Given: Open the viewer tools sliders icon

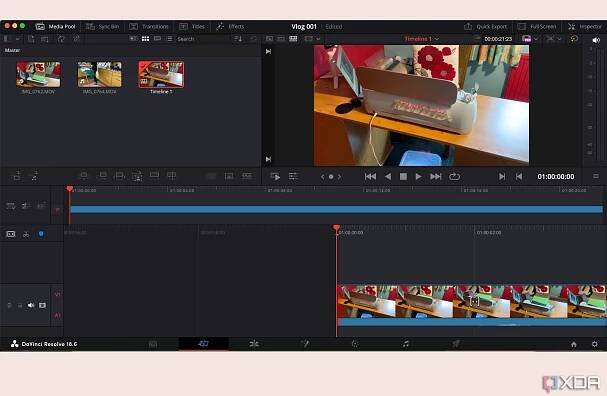Looking at the screenshot, I should point(293,177).
